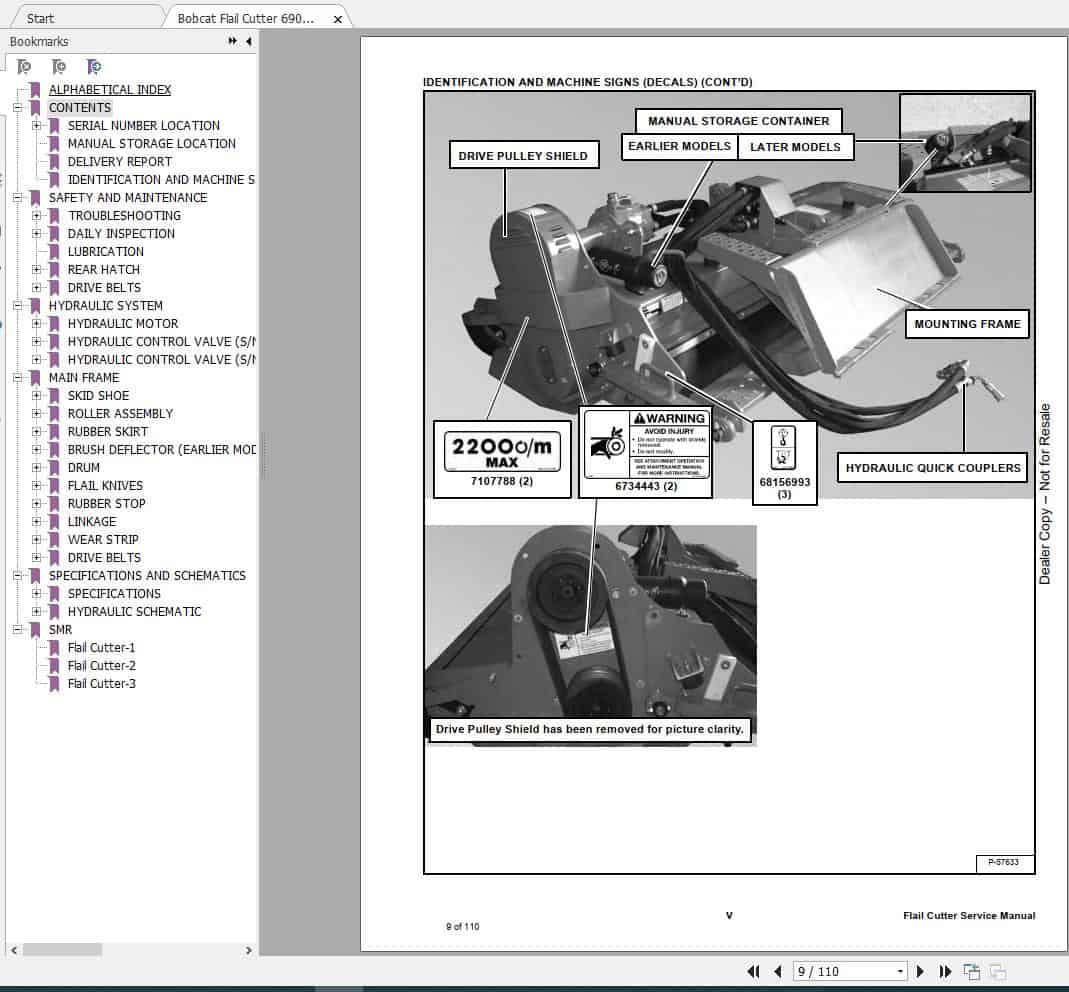Image resolution: width=1069 pixels, height=992 pixels.
Task: Open the Flail Cutter-3 bookmark
Action: click(x=102, y=683)
